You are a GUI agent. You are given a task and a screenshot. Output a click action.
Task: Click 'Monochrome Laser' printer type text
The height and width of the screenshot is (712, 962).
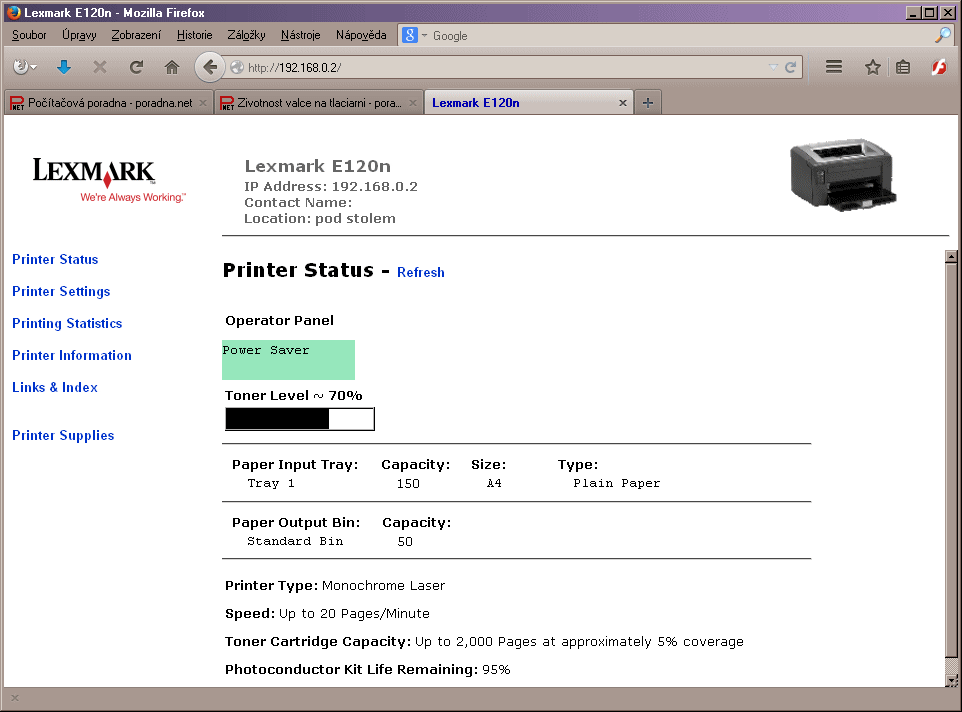click(x=383, y=586)
